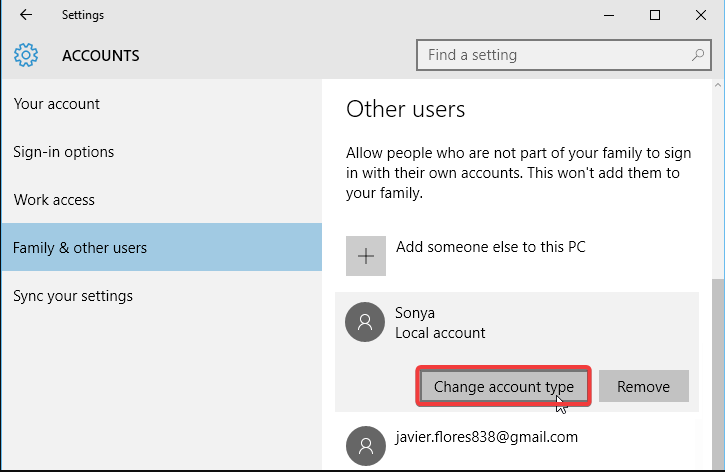Minimize the Settings window
Image resolution: width=725 pixels, height=472 pixels.
pos(609,15)
